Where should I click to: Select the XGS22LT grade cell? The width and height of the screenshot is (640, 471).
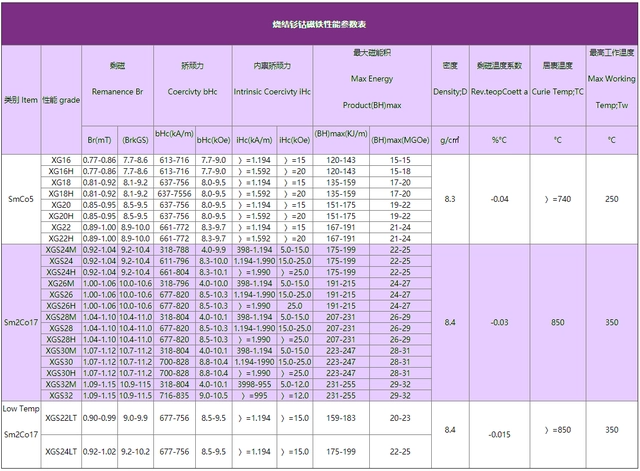point(61,416)
